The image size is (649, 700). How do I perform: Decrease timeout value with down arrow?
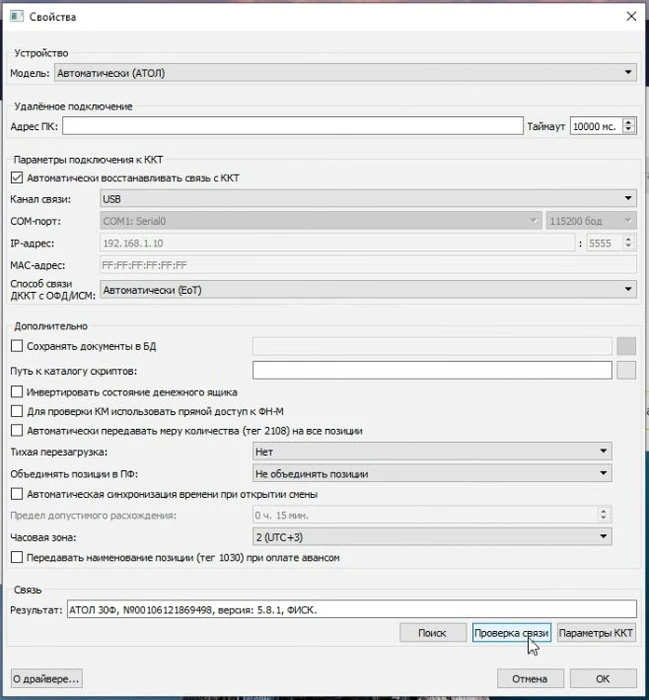(628, 131)
